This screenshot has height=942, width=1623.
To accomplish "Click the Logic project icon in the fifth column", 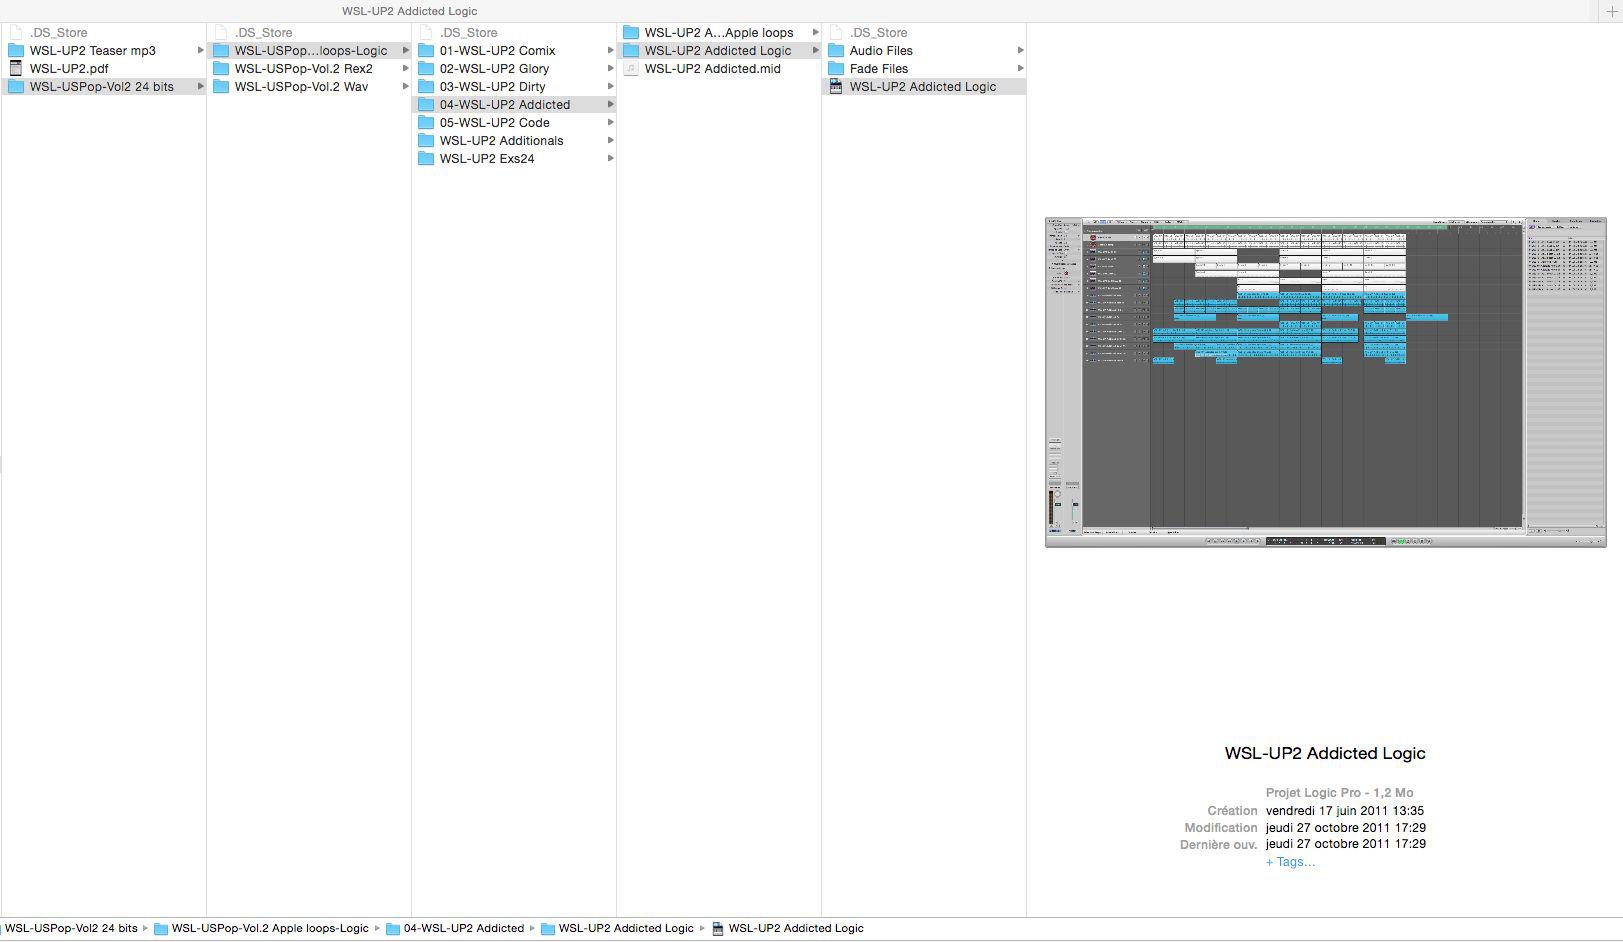I will click(836, 86).
